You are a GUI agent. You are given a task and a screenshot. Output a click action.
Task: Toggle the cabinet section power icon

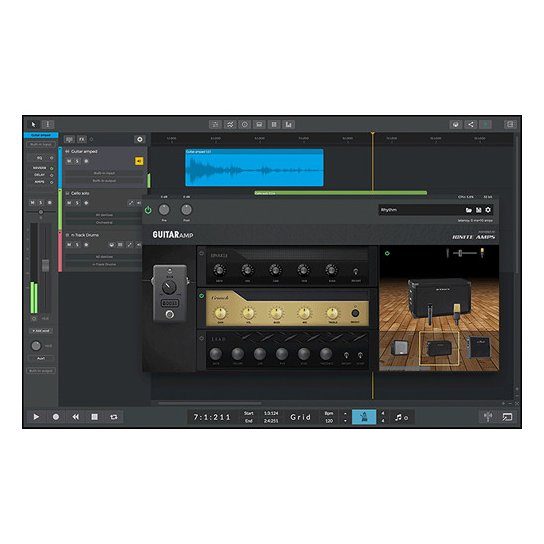387,254
